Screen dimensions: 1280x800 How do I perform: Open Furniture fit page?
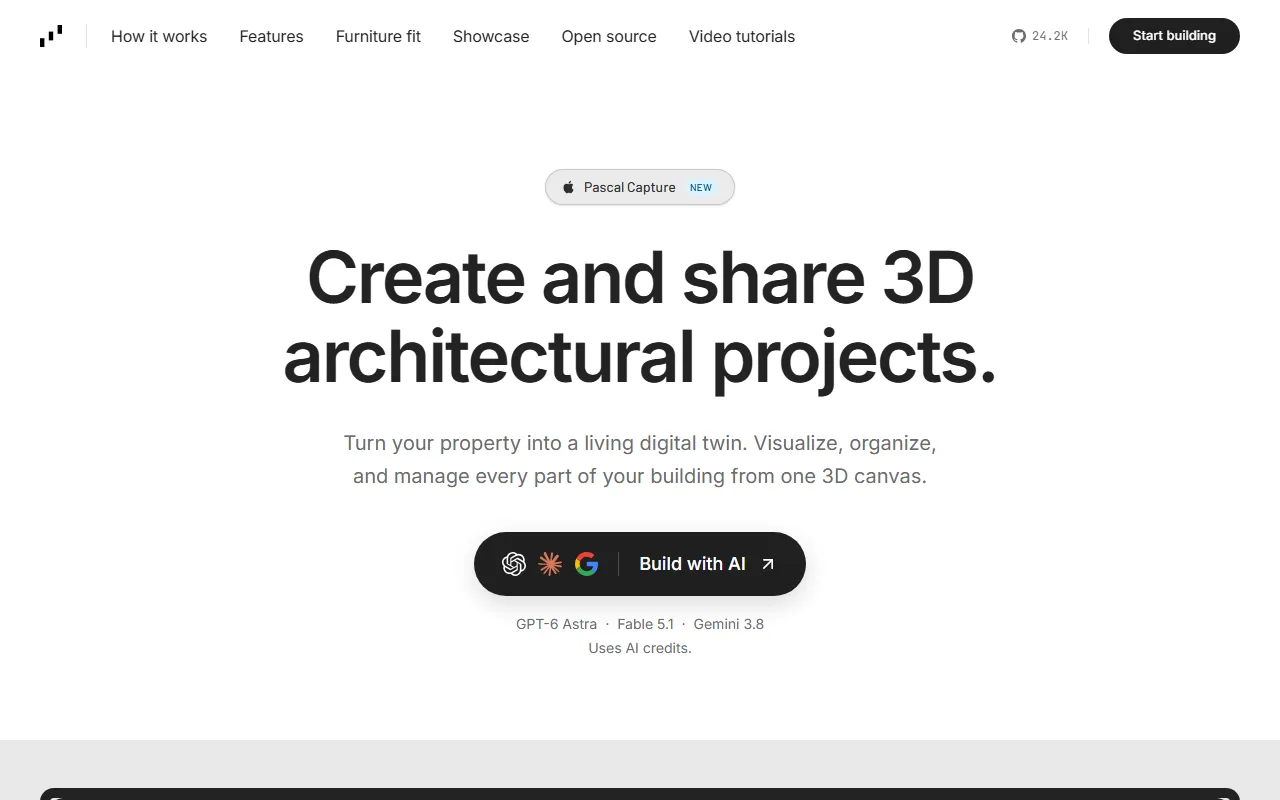(378, 36)
